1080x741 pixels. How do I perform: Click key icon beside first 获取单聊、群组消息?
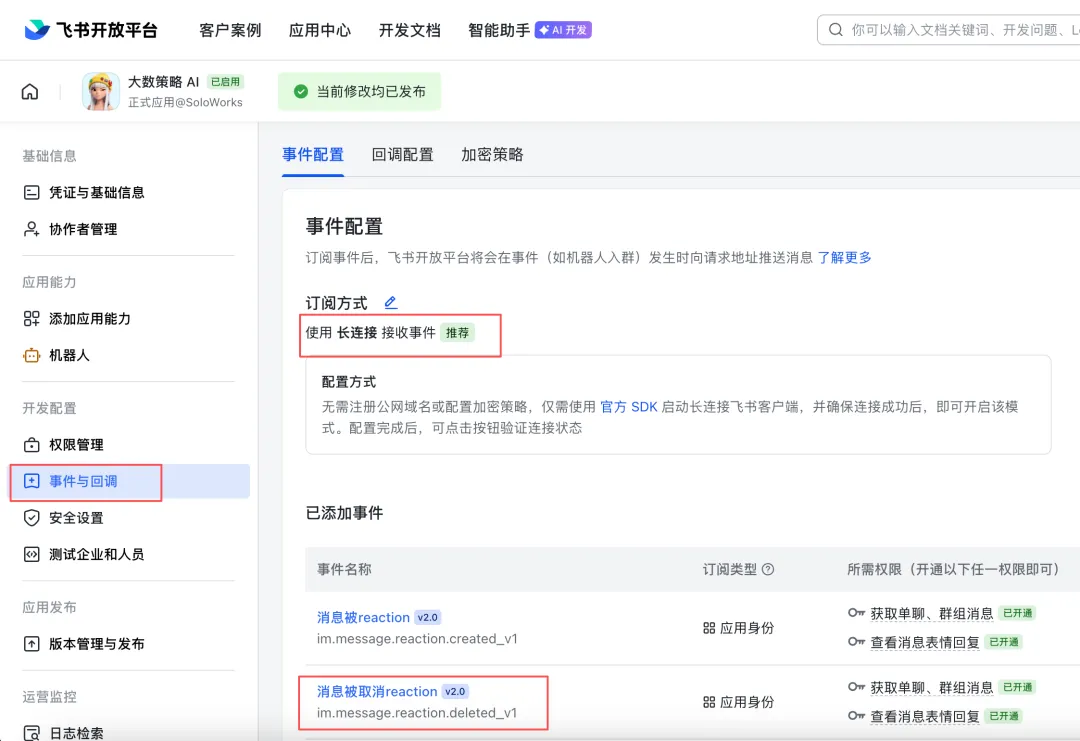(856, 613)
